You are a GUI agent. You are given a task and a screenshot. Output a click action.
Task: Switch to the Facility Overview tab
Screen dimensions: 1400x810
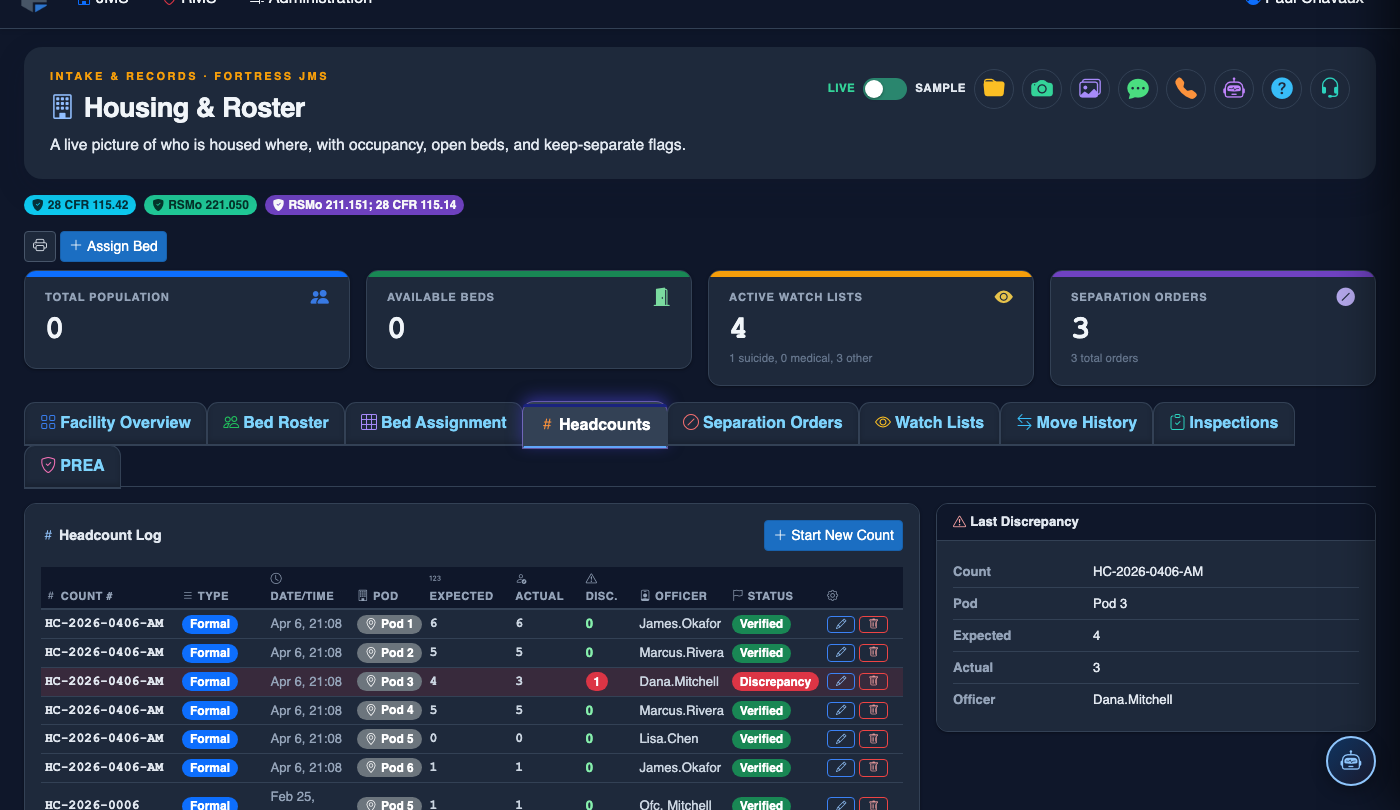click(115, 423)
